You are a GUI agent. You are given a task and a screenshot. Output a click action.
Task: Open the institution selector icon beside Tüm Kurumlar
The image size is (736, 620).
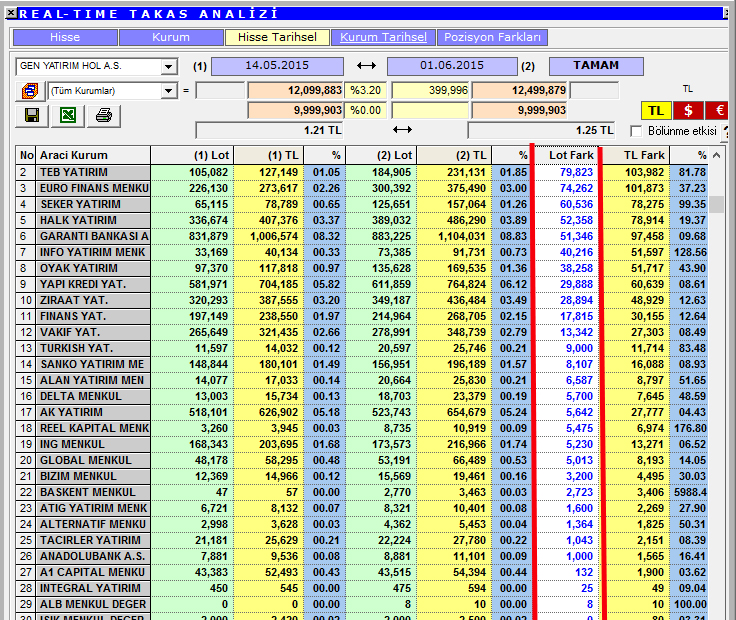(x=30, y=91)
